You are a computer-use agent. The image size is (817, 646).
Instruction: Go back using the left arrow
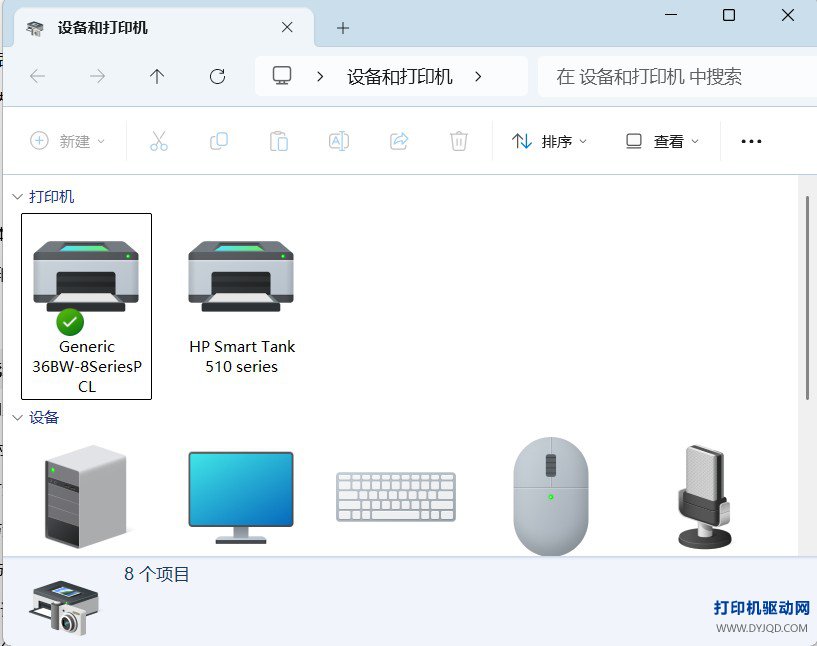(x=38, y=77)
